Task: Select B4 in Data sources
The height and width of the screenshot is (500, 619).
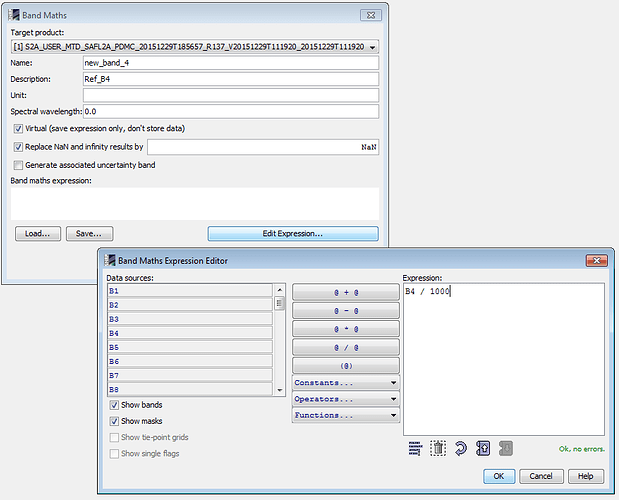Action: tap(190, 333)
